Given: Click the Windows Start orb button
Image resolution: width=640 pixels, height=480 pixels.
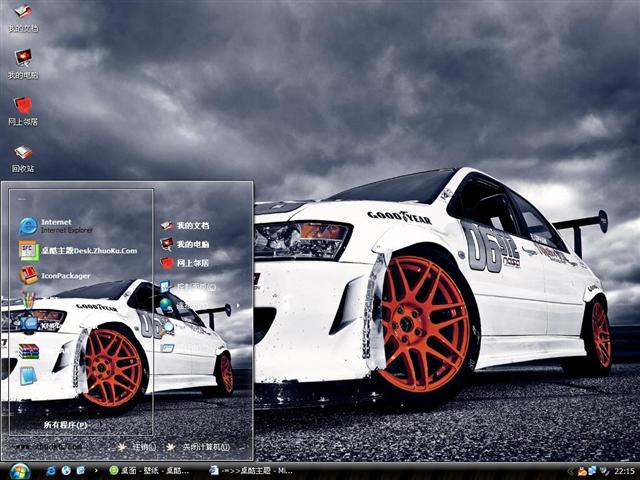Looking at the screenshot, I should [19, 470].
